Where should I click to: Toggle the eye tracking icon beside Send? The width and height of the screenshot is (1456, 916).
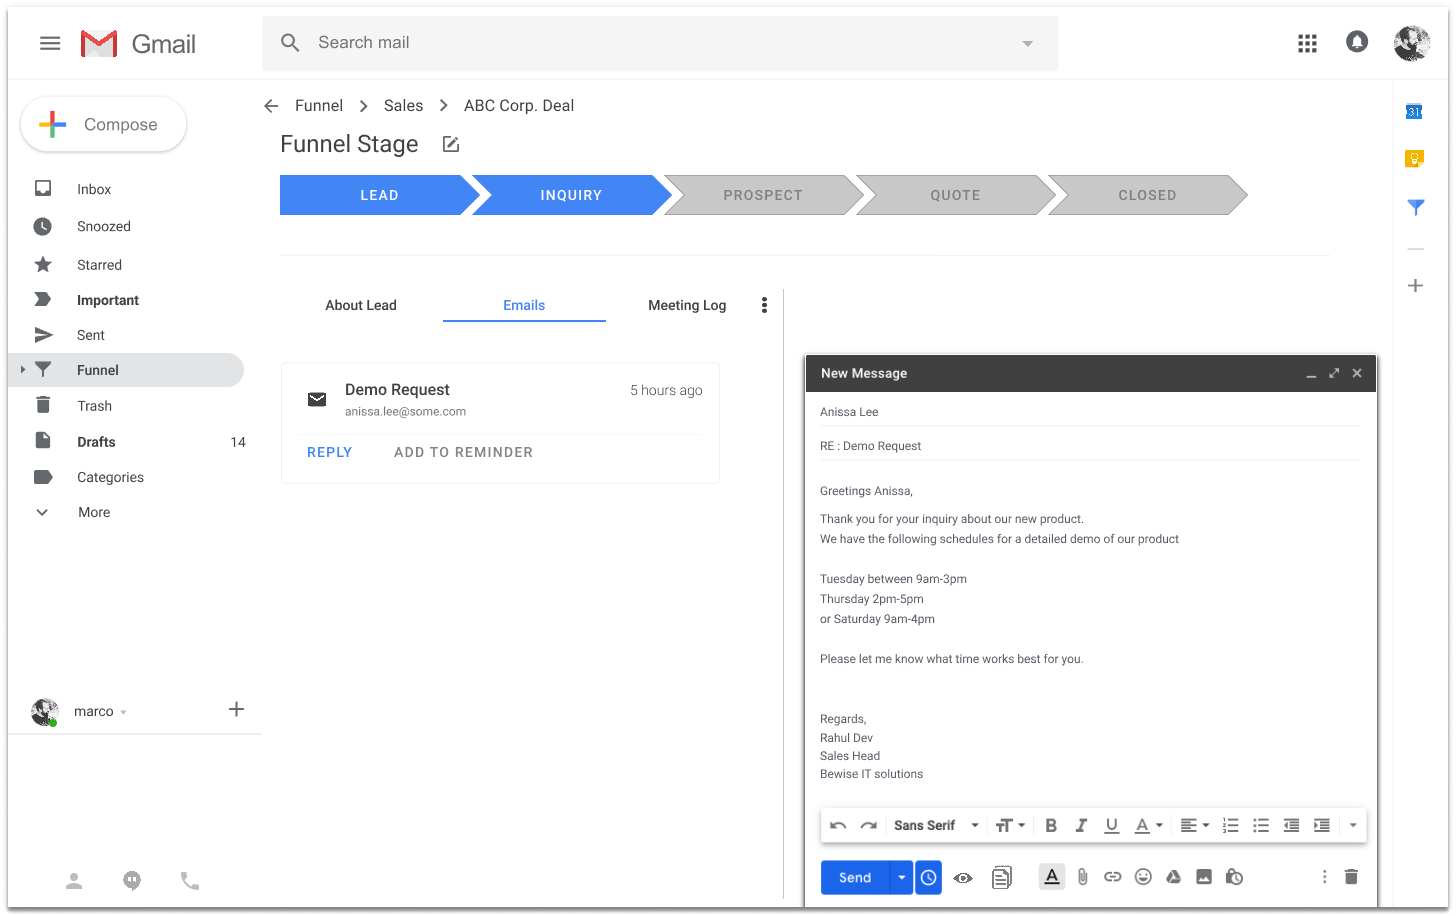[963, 878]
